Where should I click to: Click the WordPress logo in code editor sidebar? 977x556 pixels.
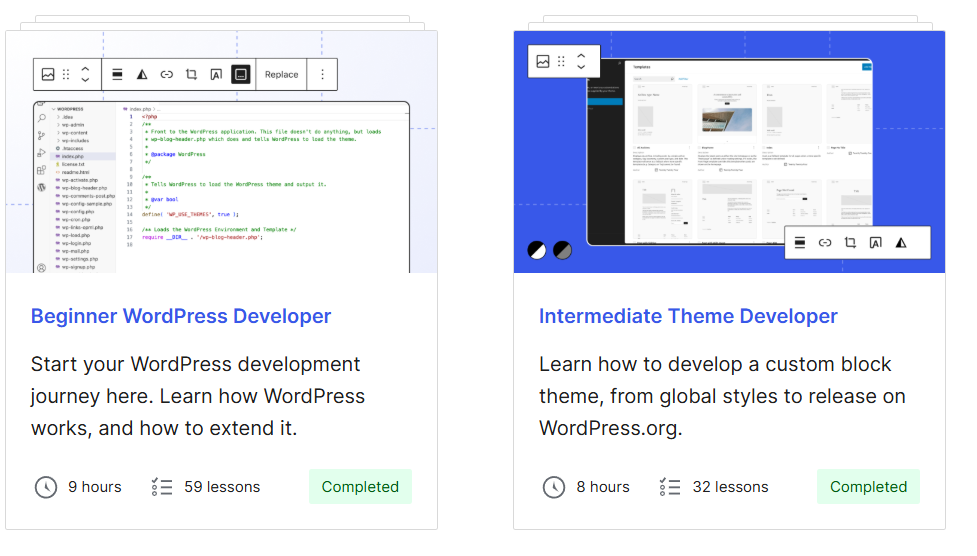click(x=42, y=187)
